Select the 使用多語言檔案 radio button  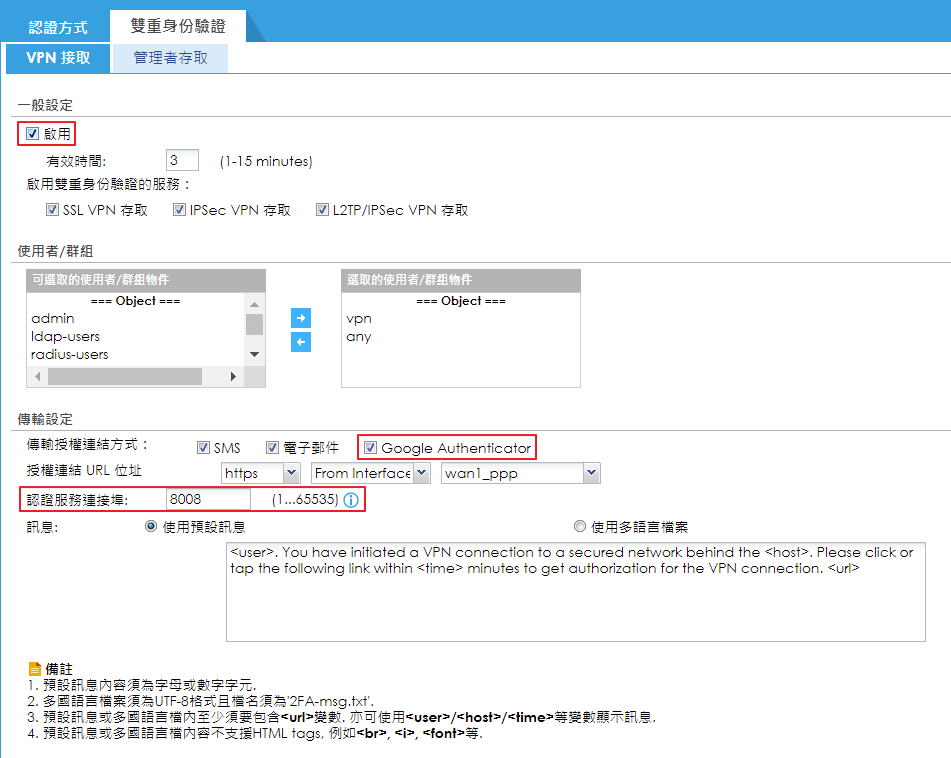click(x=580, y=526)
